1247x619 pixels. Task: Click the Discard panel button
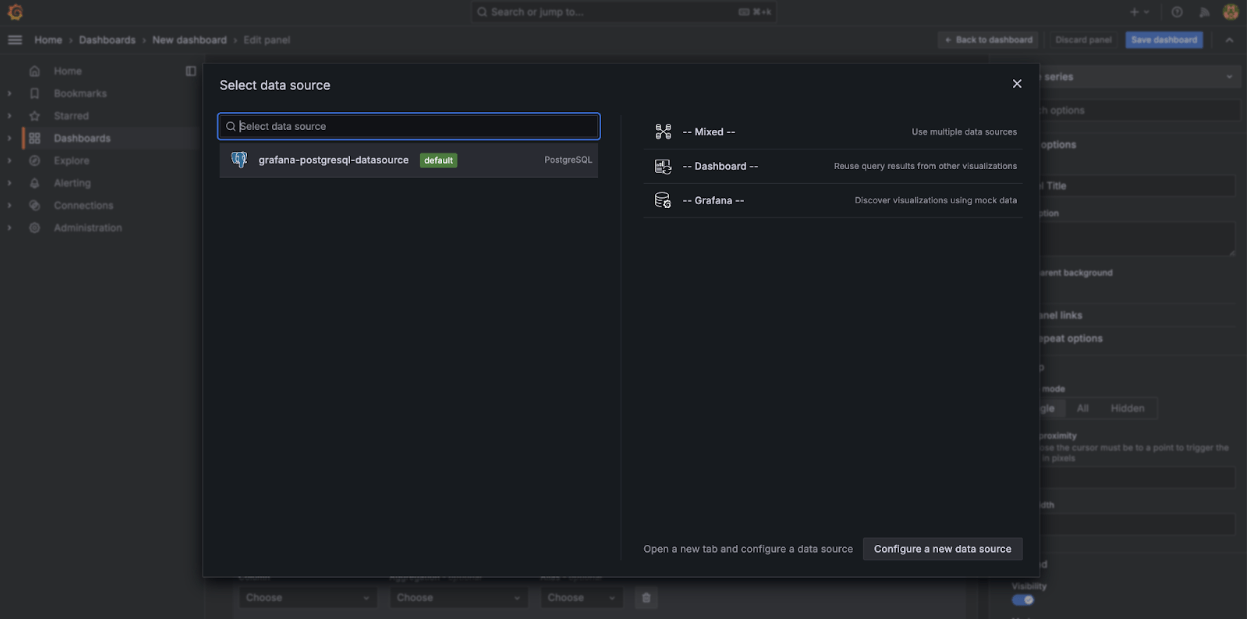pyautogui.click(x=1083, y=40)
